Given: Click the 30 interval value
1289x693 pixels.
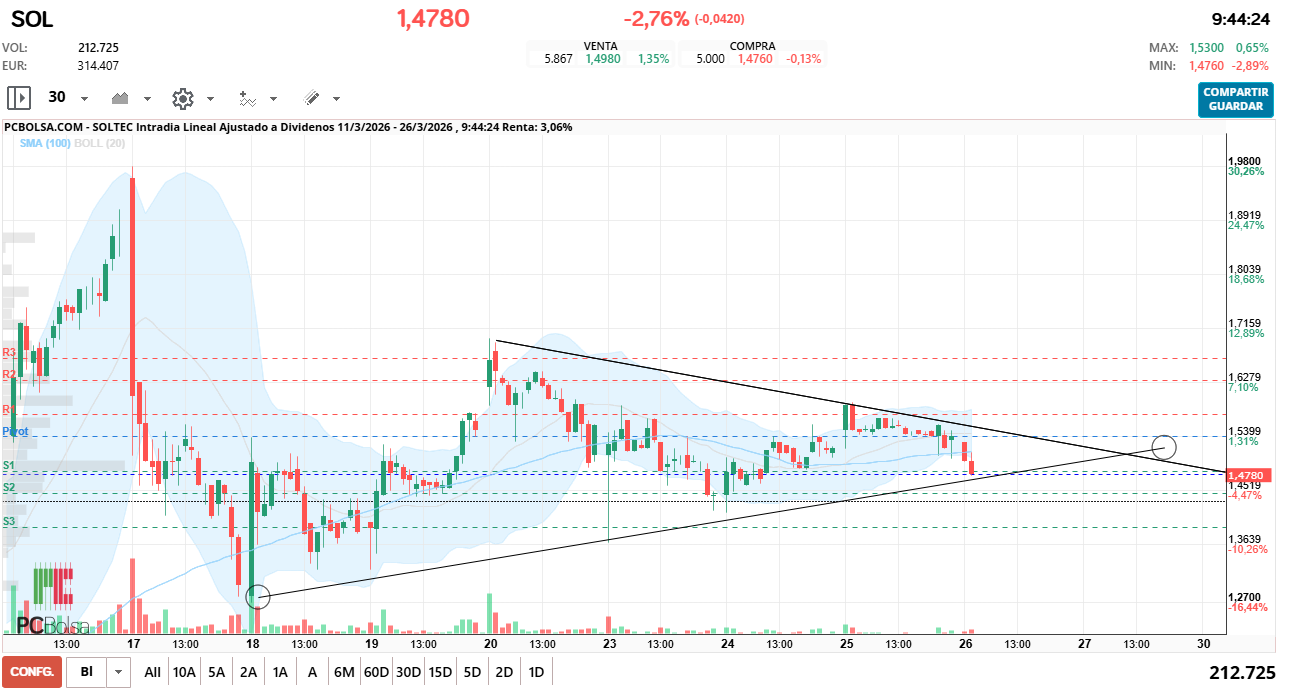Looking at the screenshot, I should (x=57, y=98).
